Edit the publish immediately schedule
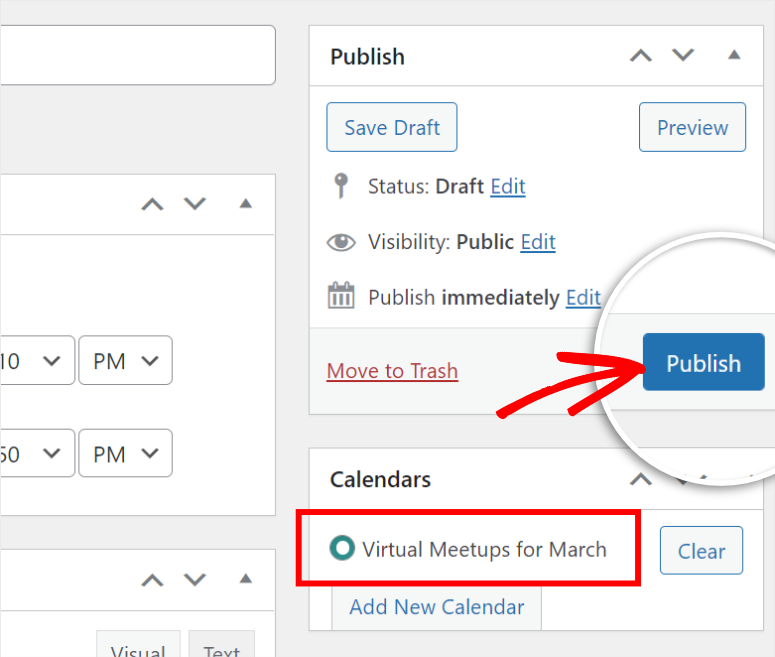Screen dimensions: 775x657 coord(583,297)
